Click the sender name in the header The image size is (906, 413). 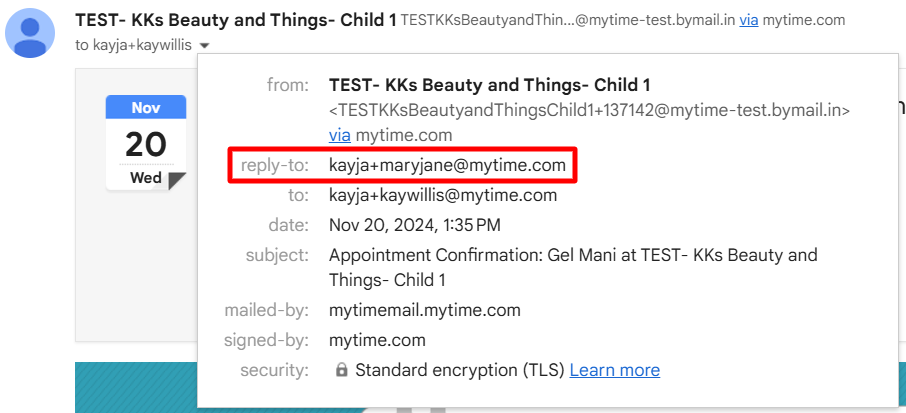point(236,20)
